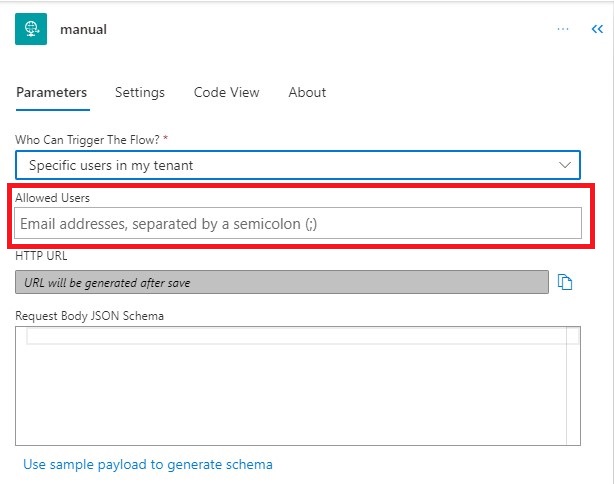Click the JSON schema editor vertical scrollbar
The image size is (614, 484).
click(x=573, y=390)
